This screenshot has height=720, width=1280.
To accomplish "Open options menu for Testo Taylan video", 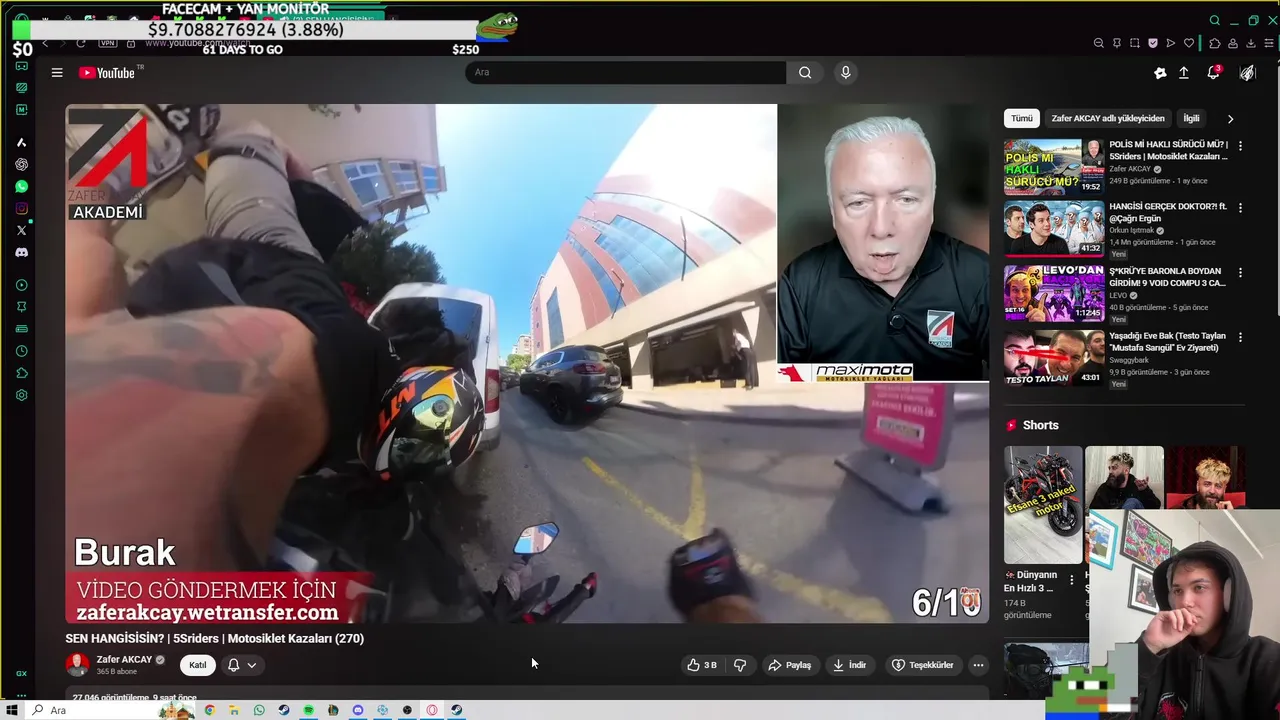I will 1240,337.
